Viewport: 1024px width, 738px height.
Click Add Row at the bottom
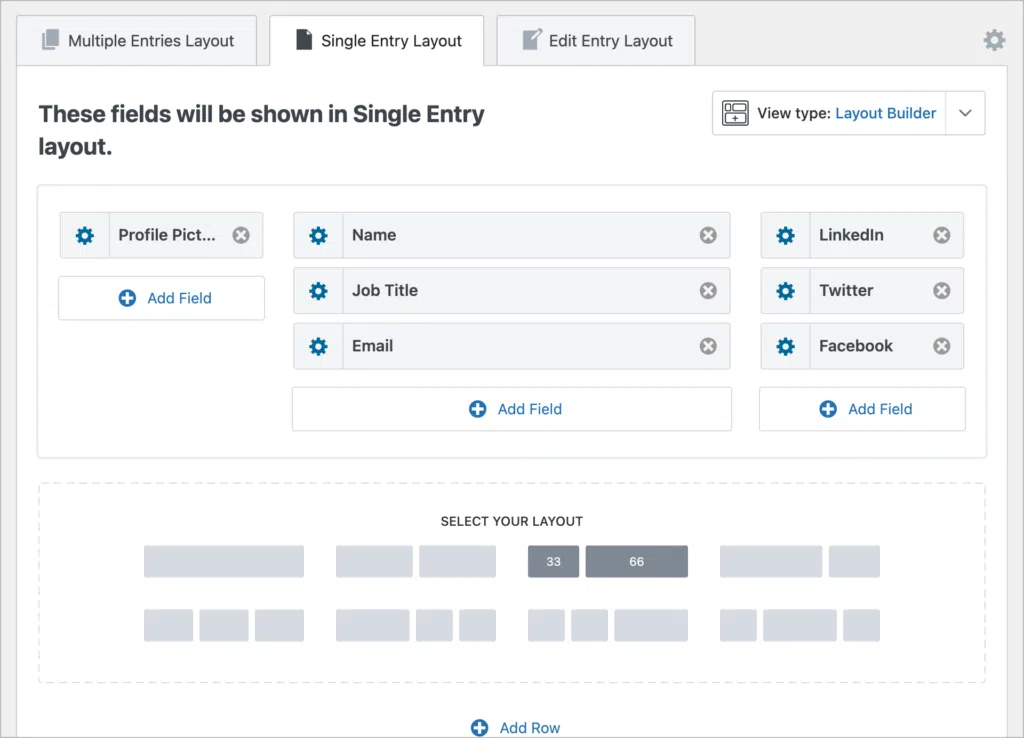coord(515,728)
